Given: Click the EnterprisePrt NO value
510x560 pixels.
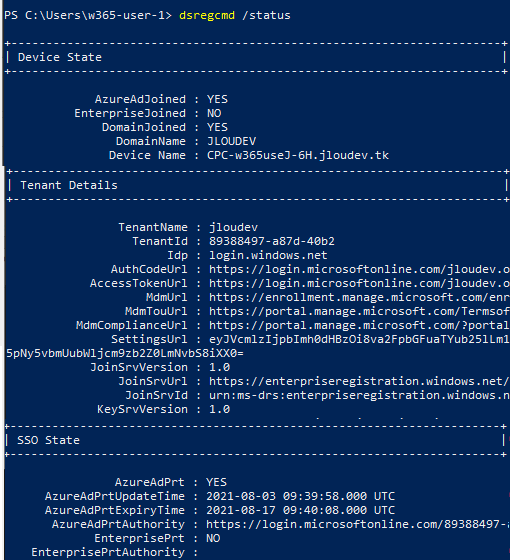Looking at the screenshot, I should tap(213, 539).
